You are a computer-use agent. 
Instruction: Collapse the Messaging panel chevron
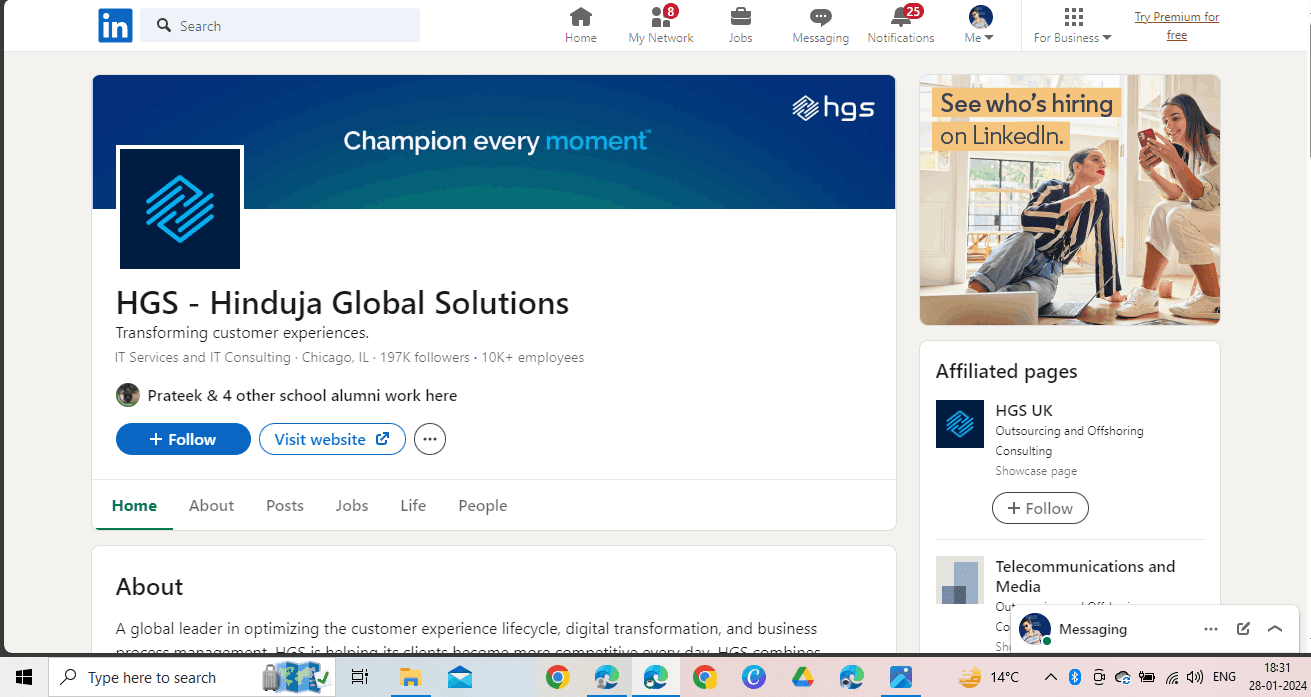point(1275,628)
